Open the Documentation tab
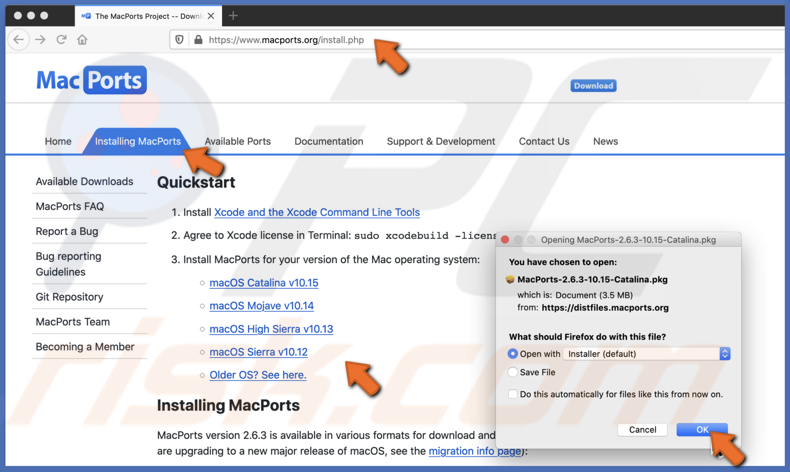The width and height of the screenshot is (790, 472). [329, 142]
